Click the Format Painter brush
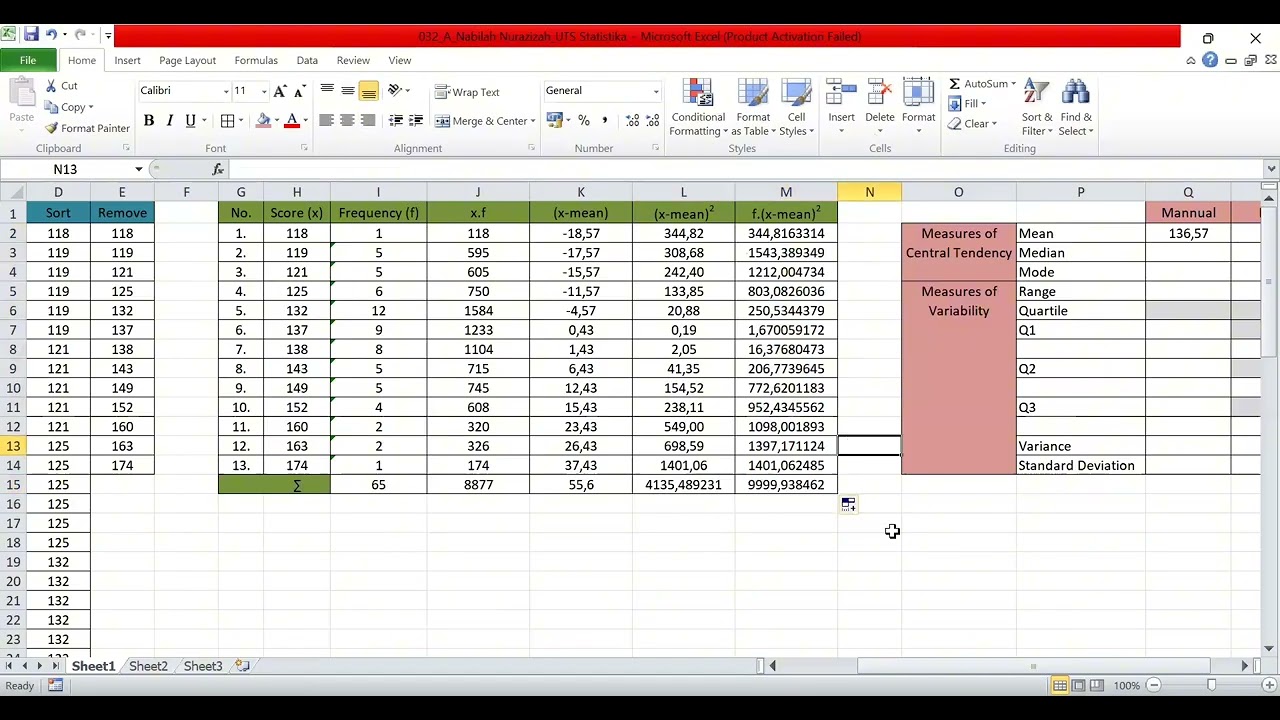 [51, 128]
